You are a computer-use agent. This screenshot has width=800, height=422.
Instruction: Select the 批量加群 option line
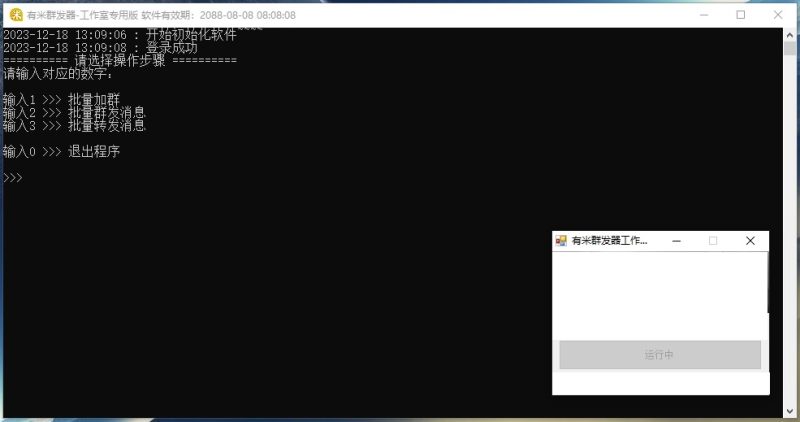click(74, 100)
